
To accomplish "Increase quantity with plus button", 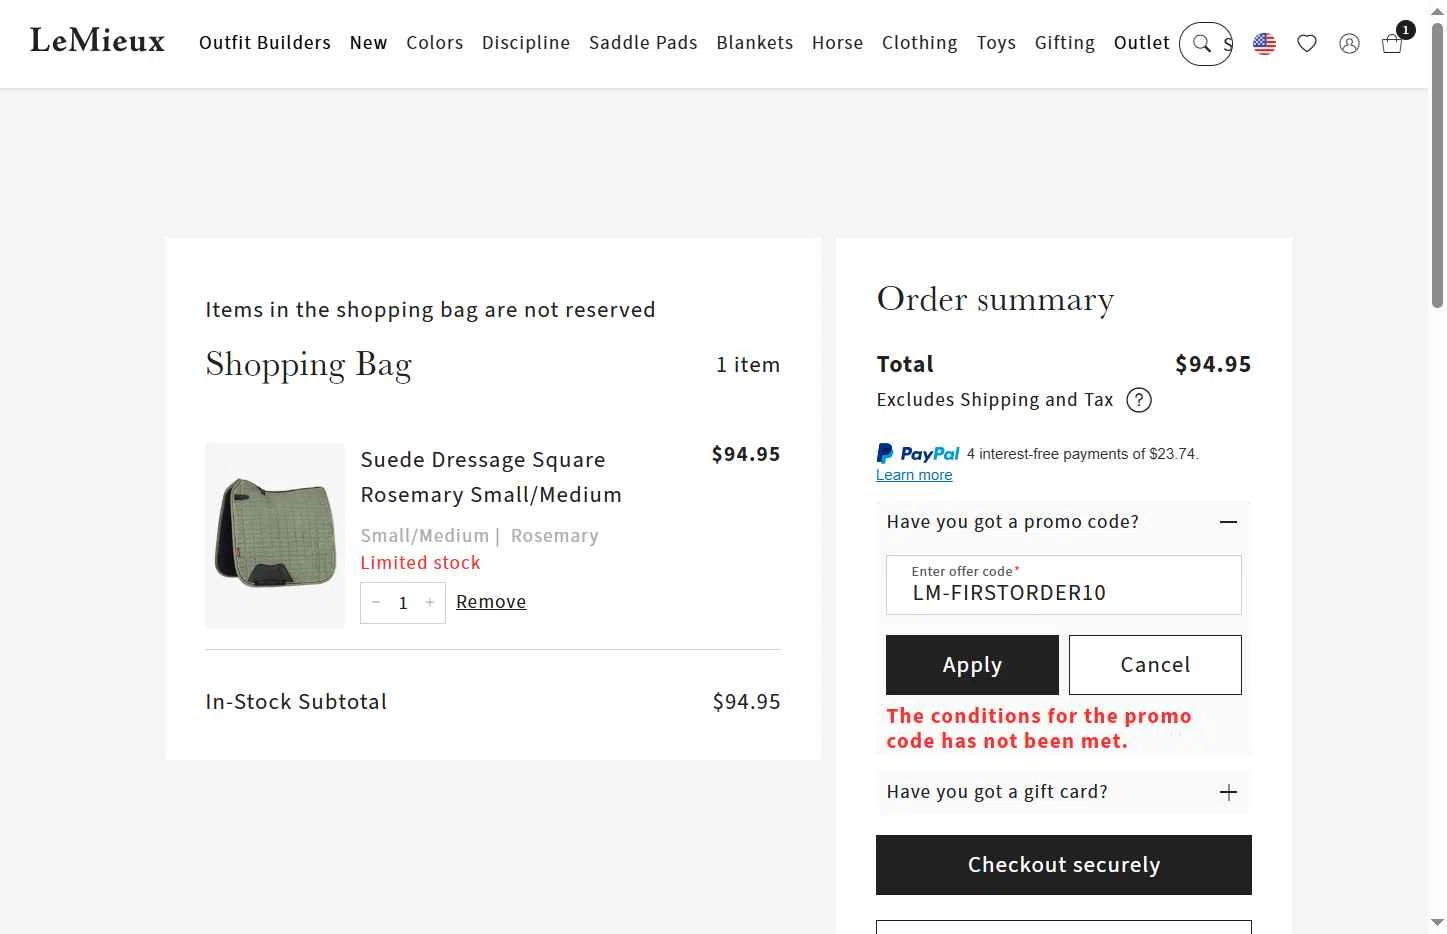I will (430, 602).
